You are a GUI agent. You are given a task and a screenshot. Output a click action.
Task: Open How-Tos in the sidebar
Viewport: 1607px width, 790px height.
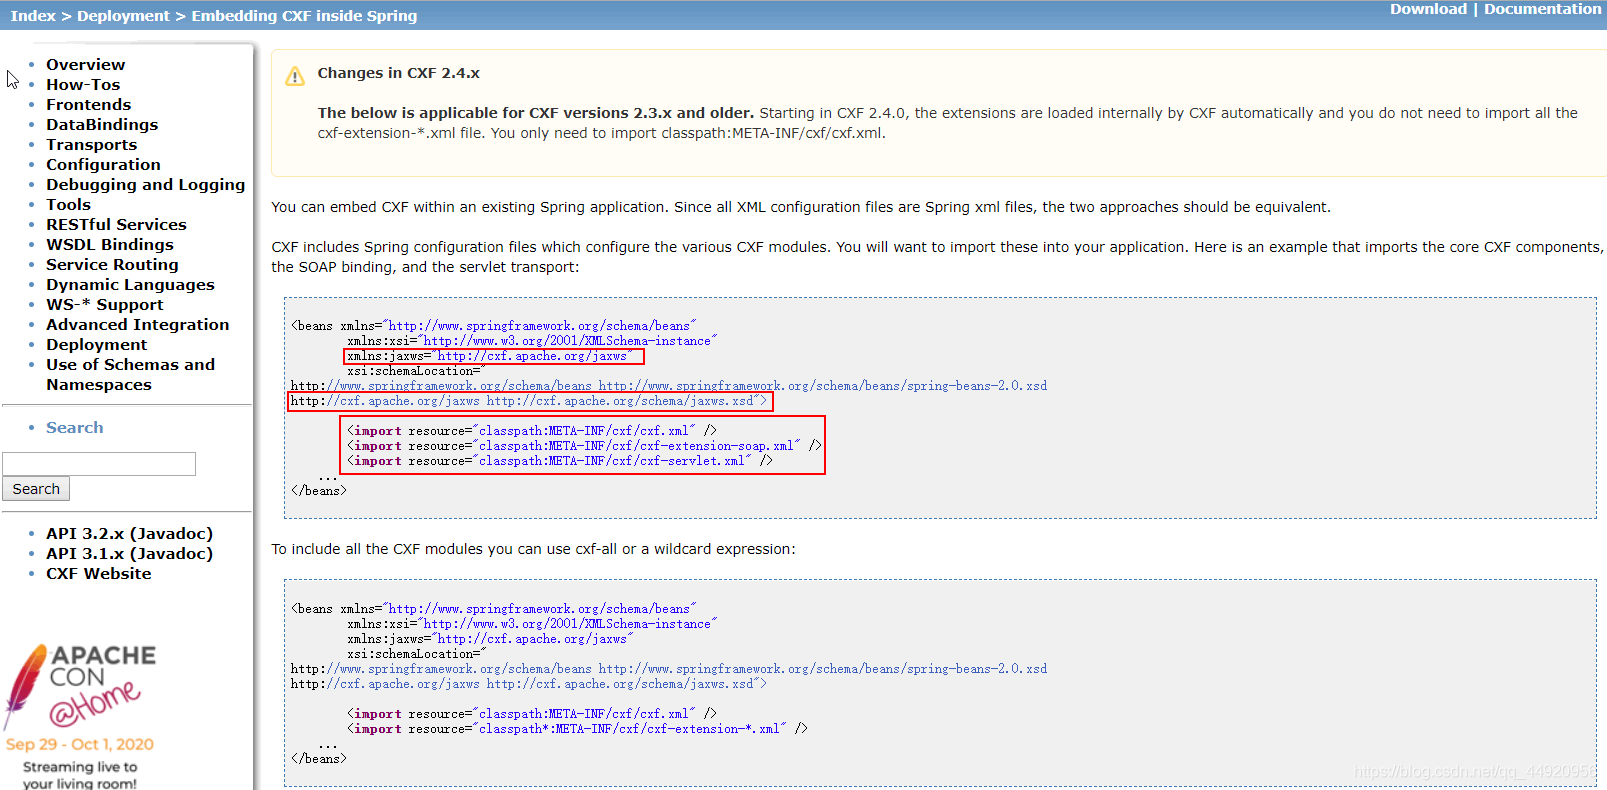[83, 85]
